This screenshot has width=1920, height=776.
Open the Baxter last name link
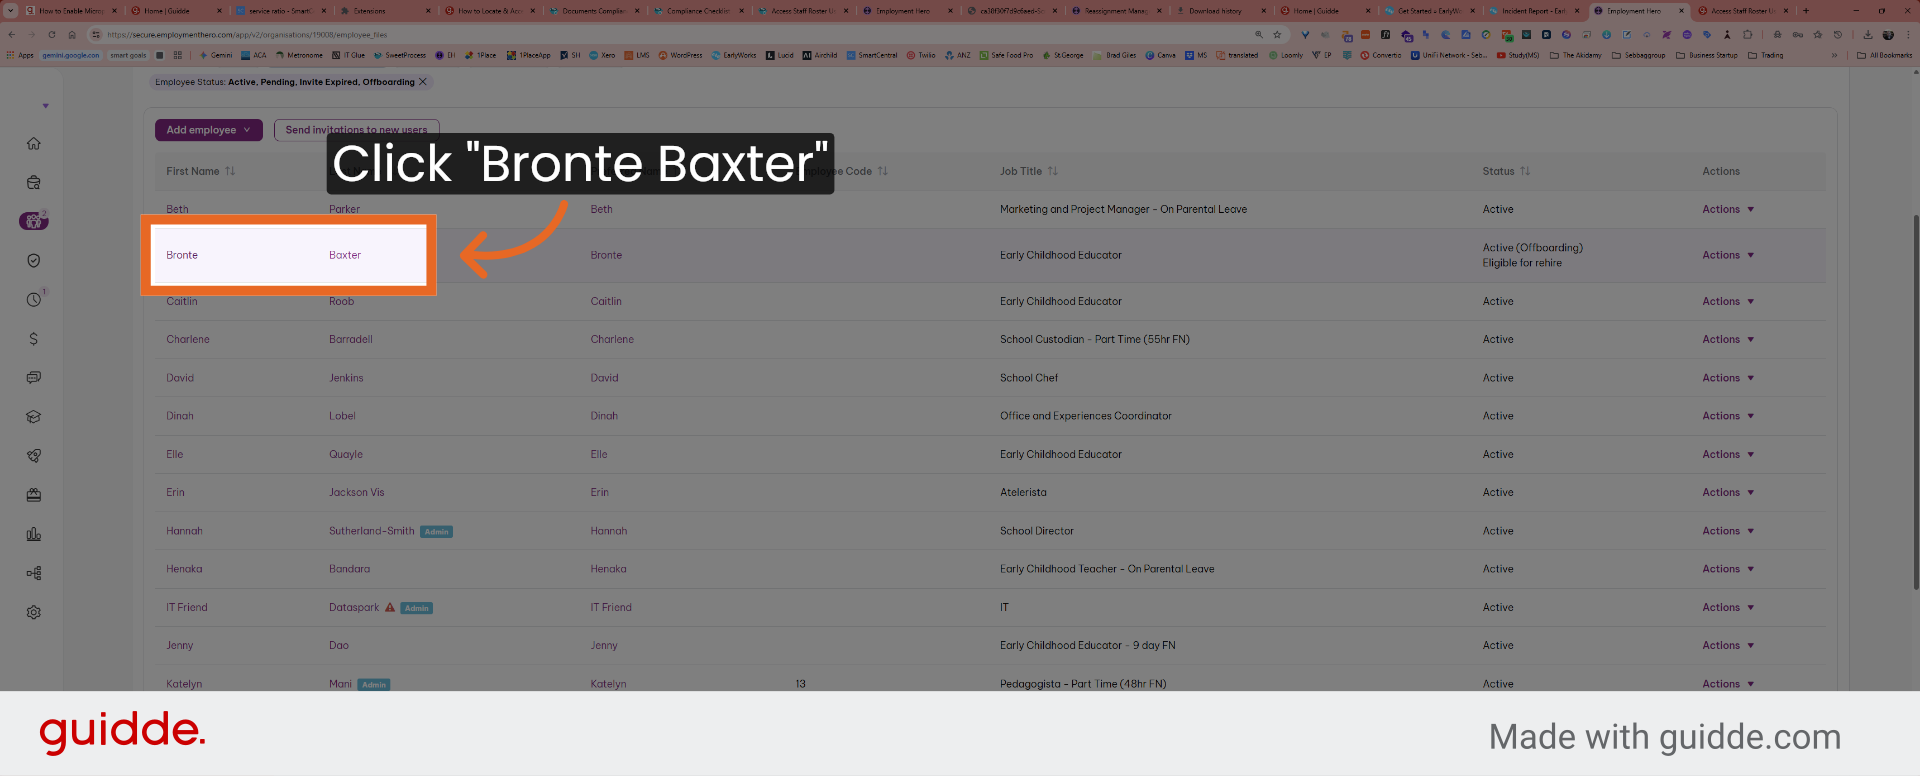[x=345, y=255]
